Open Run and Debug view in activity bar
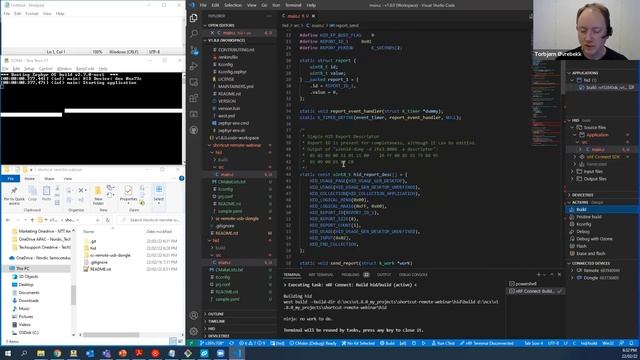Screen dimensions: 640x360 pos(194,66)
